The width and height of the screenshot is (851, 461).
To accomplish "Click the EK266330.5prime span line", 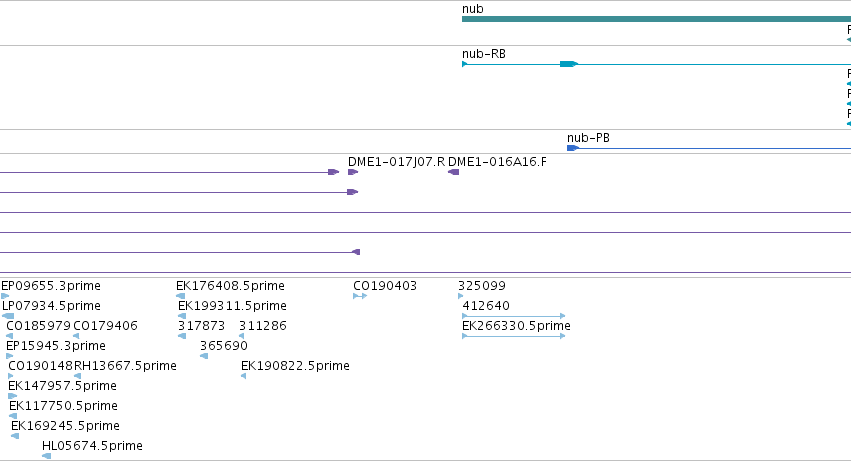I will (513, 336).
